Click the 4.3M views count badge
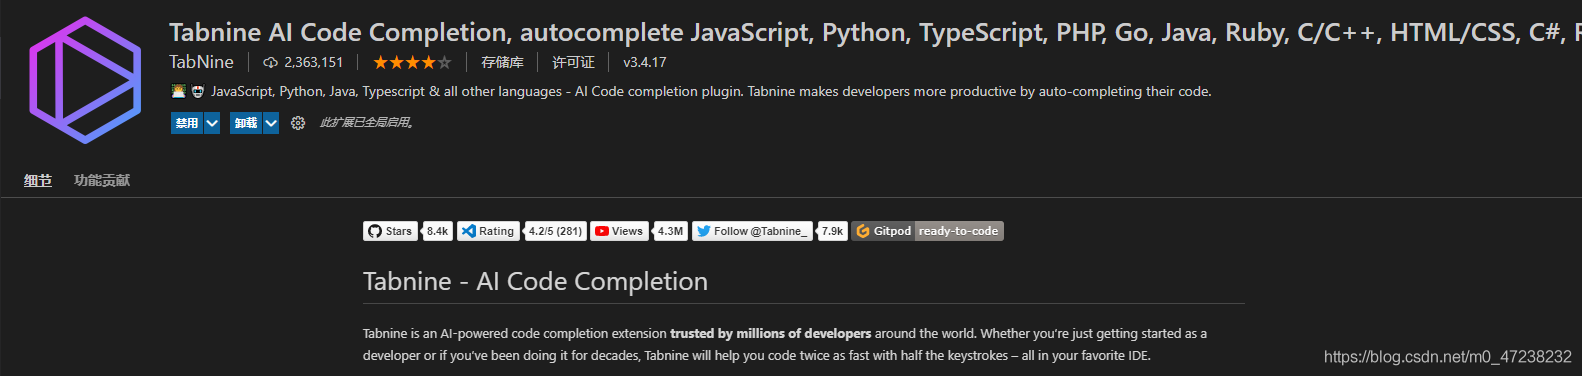This screenshot has width=1582, height=376. [x=671, y=231]
